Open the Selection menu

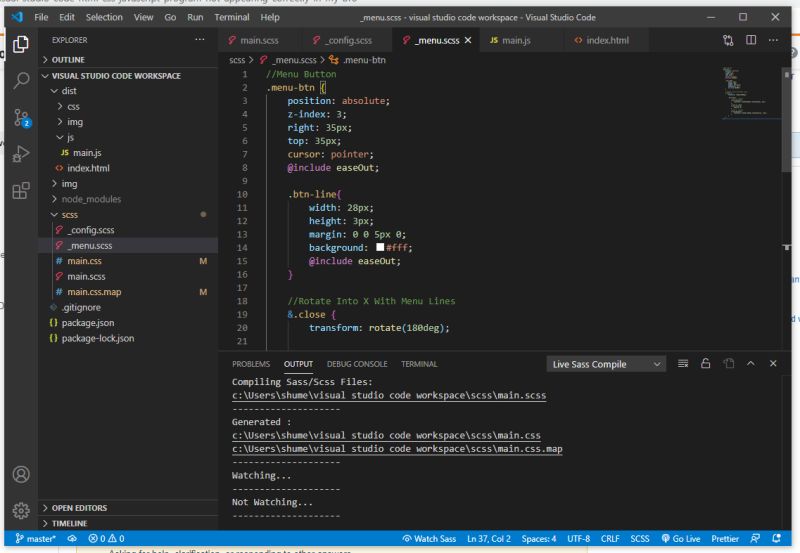click(104, 17)
